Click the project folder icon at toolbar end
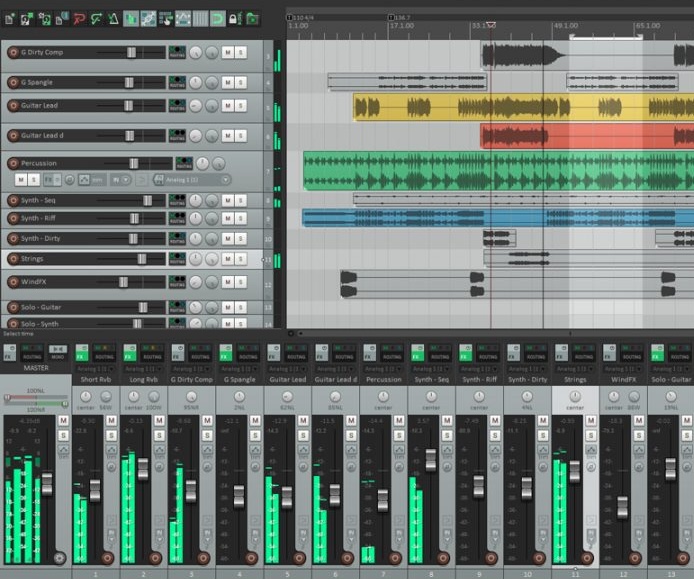This screenshot has width=694, height=579. click(252, 19)
